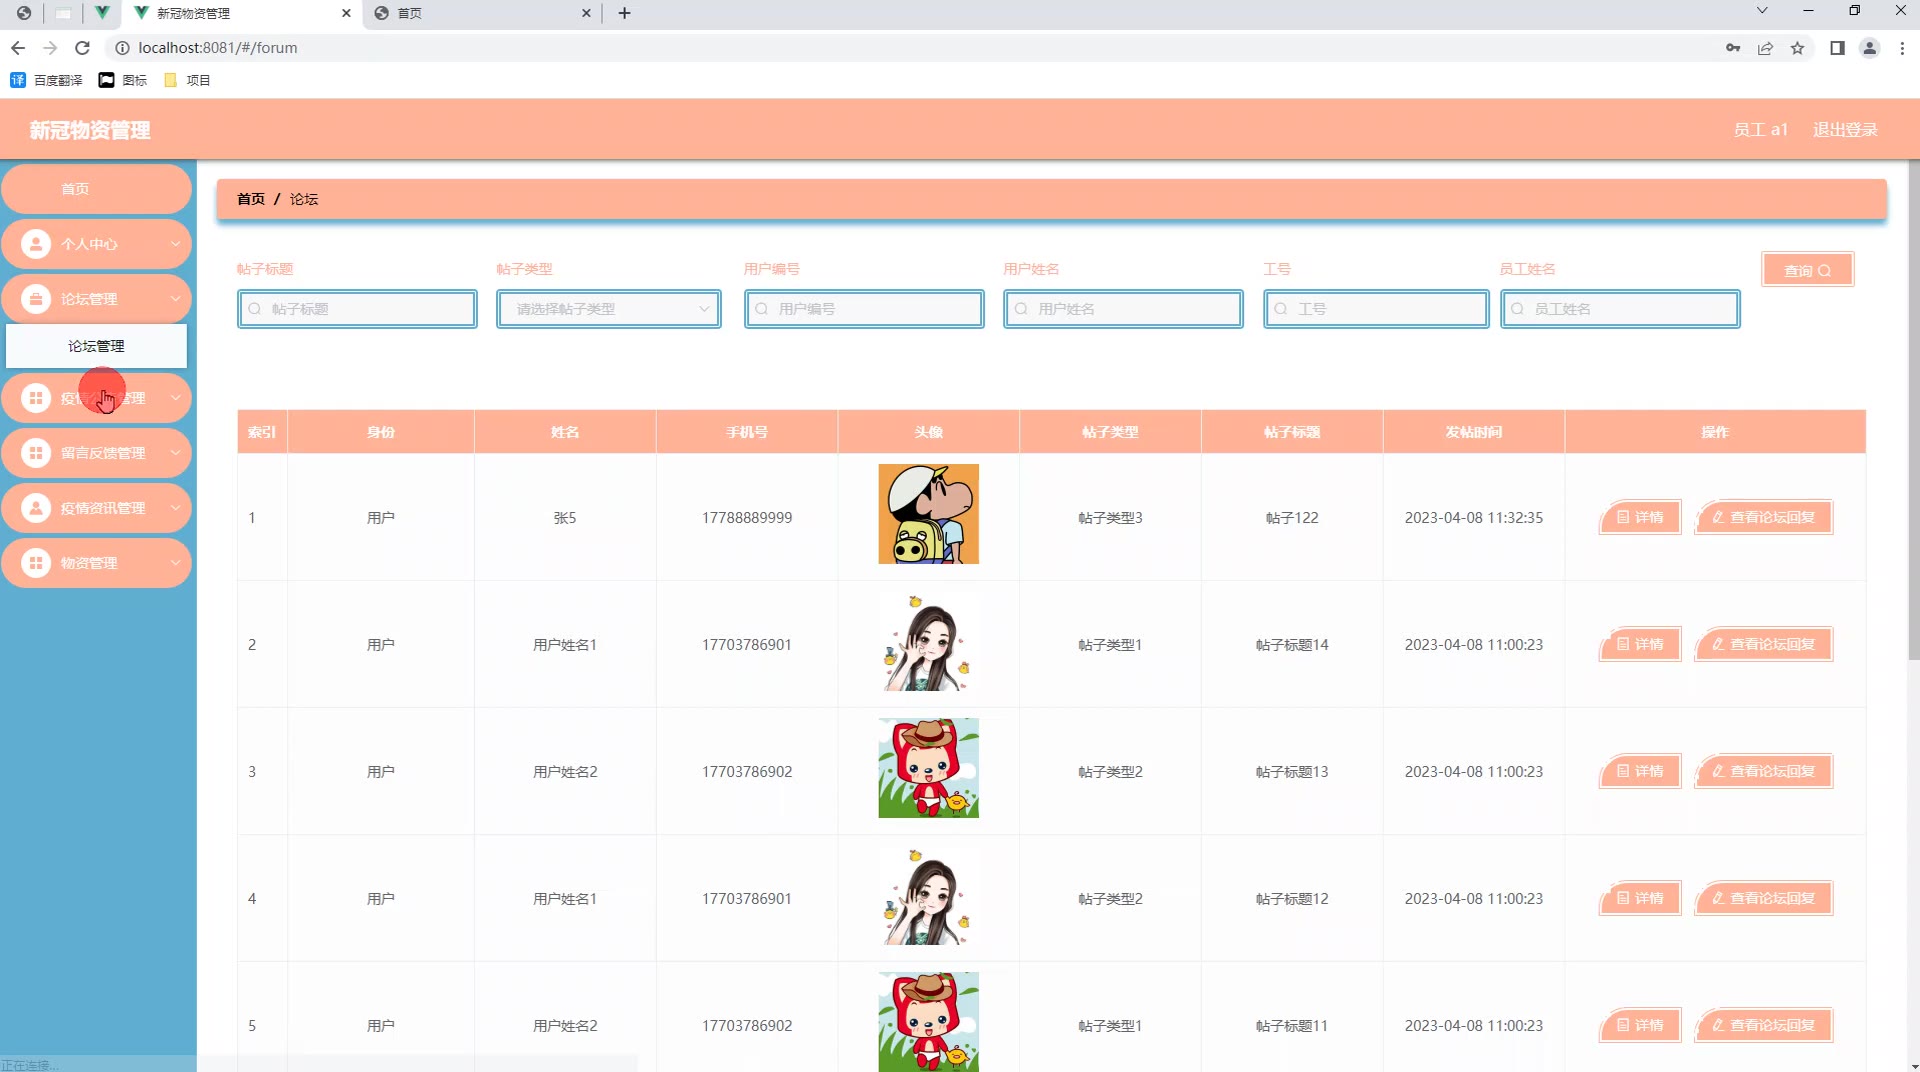Open the 百度翻译 bookmark
Viewport: 1920px width, 1072px height.
[46, 80]
